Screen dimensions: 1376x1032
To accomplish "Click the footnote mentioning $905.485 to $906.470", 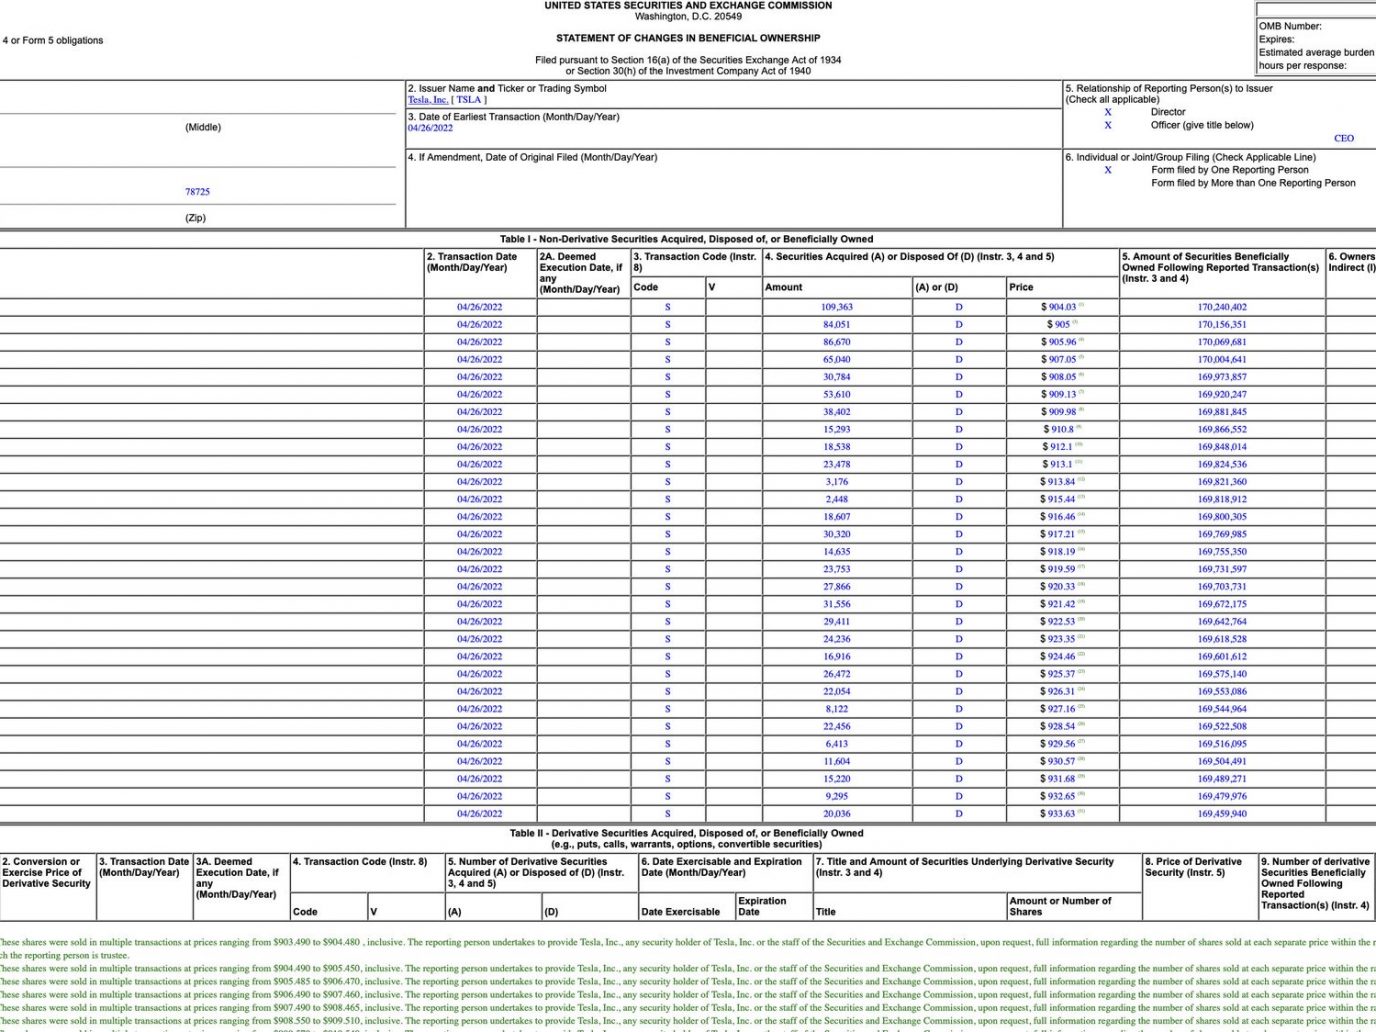I will [688, 981].
